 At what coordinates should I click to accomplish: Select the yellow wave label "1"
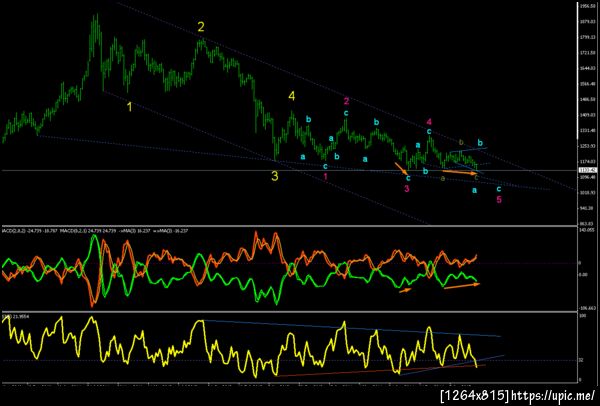click(129, 107)
